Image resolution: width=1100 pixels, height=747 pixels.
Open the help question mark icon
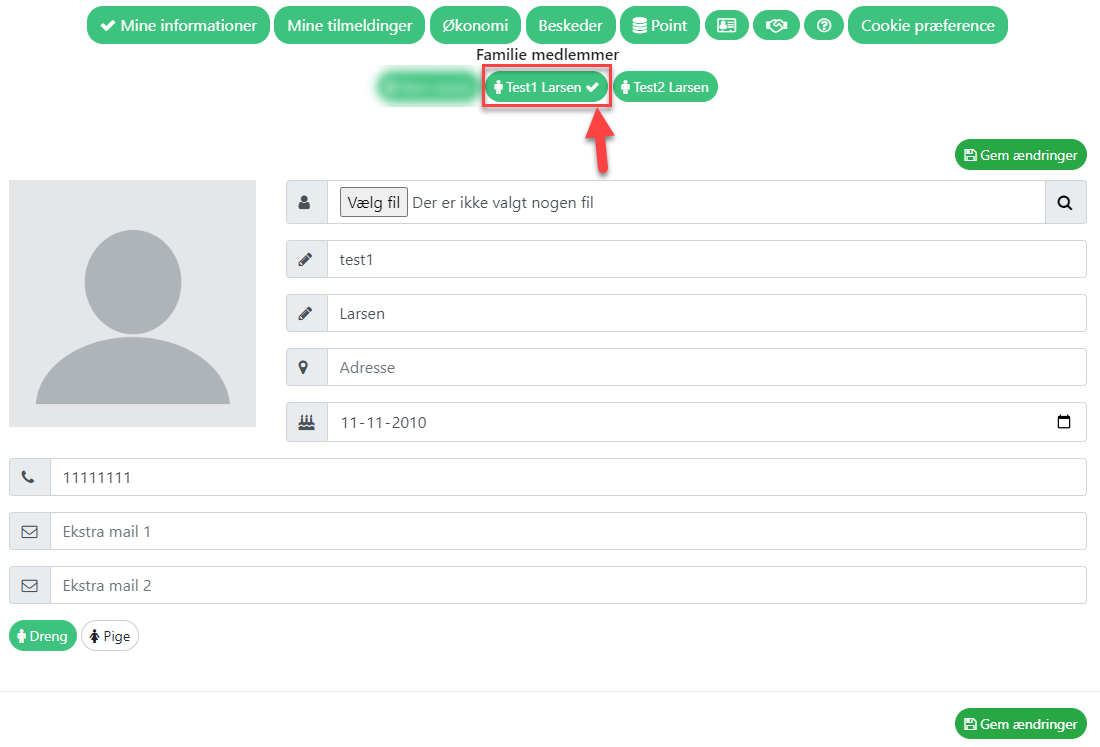click(824, 26)
